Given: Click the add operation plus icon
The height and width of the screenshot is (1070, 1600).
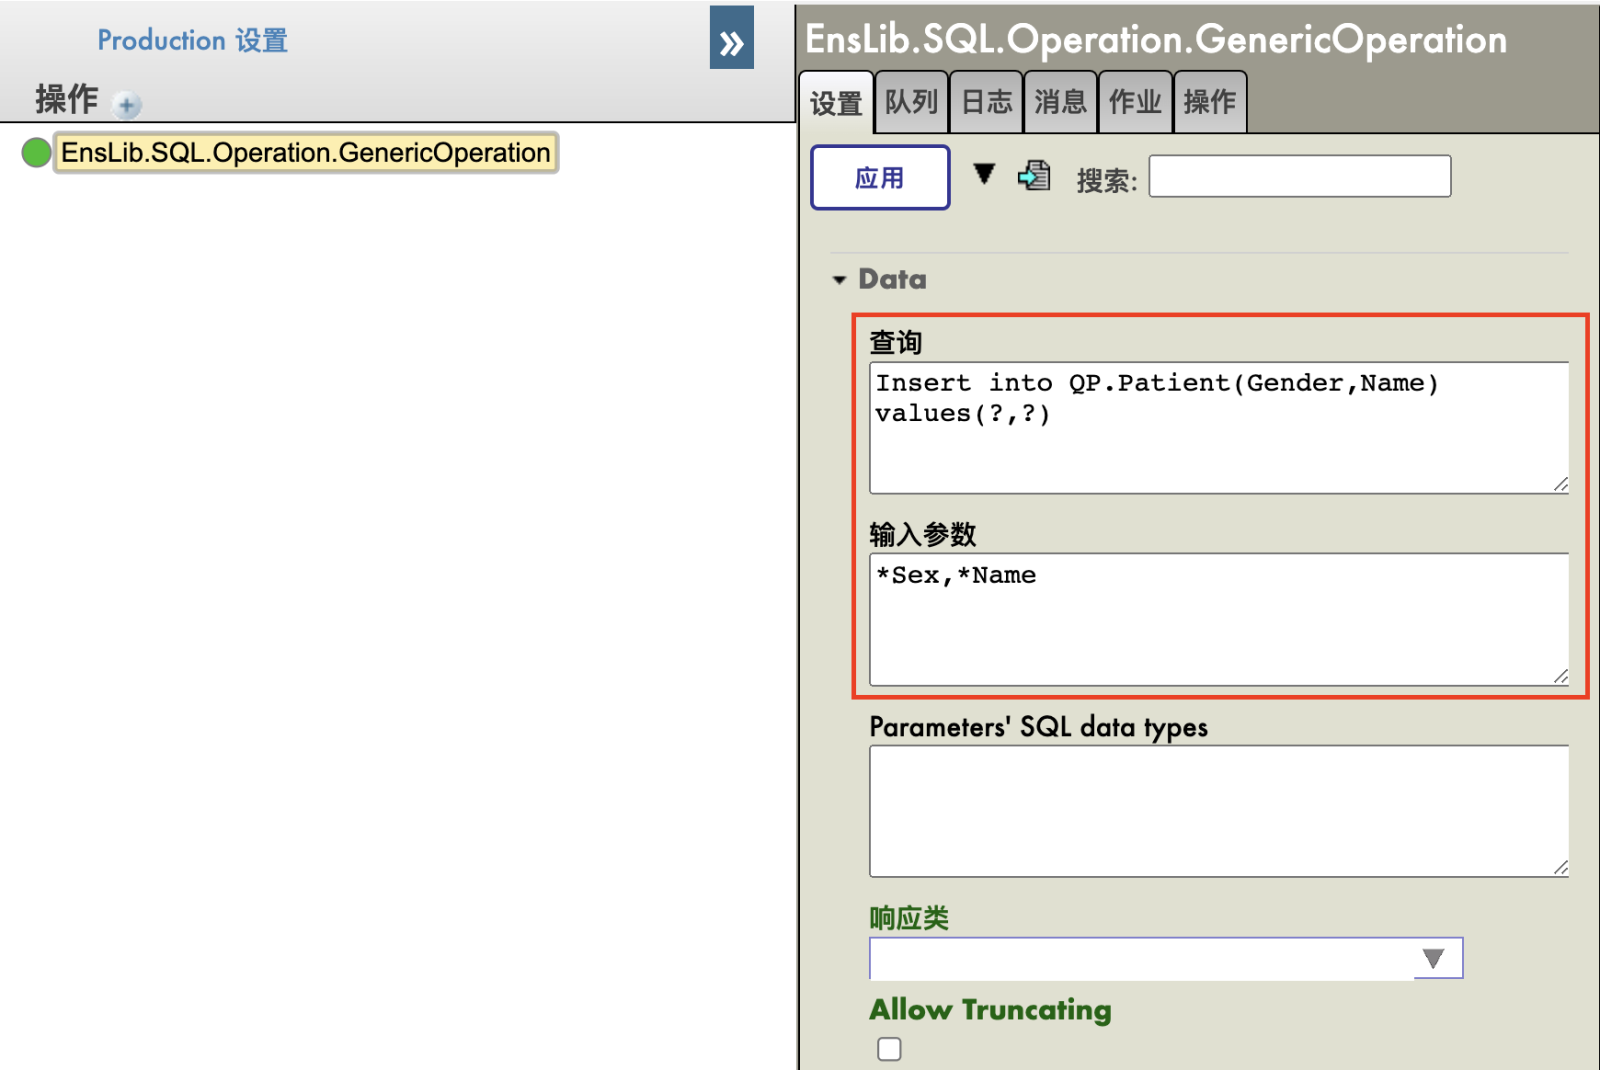Looking at the screenshot, I should pos(127,104).
